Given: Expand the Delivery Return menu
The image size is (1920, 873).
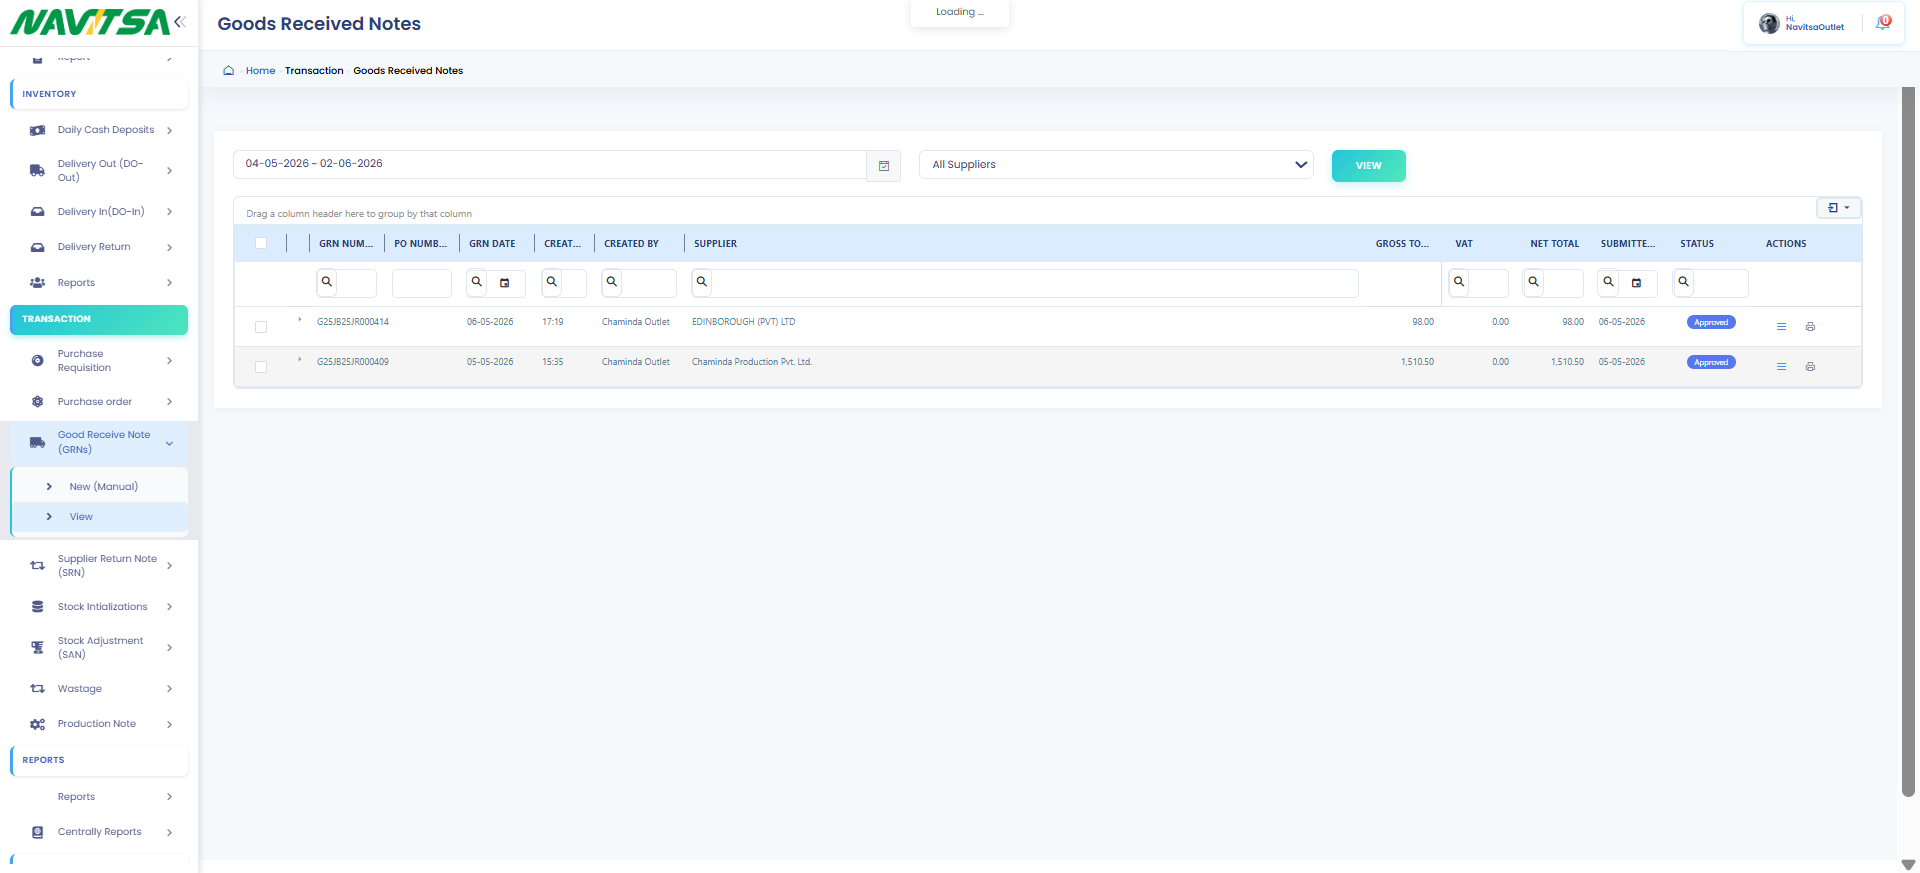Looking at the screenshot, I should (x=170, y=247).
